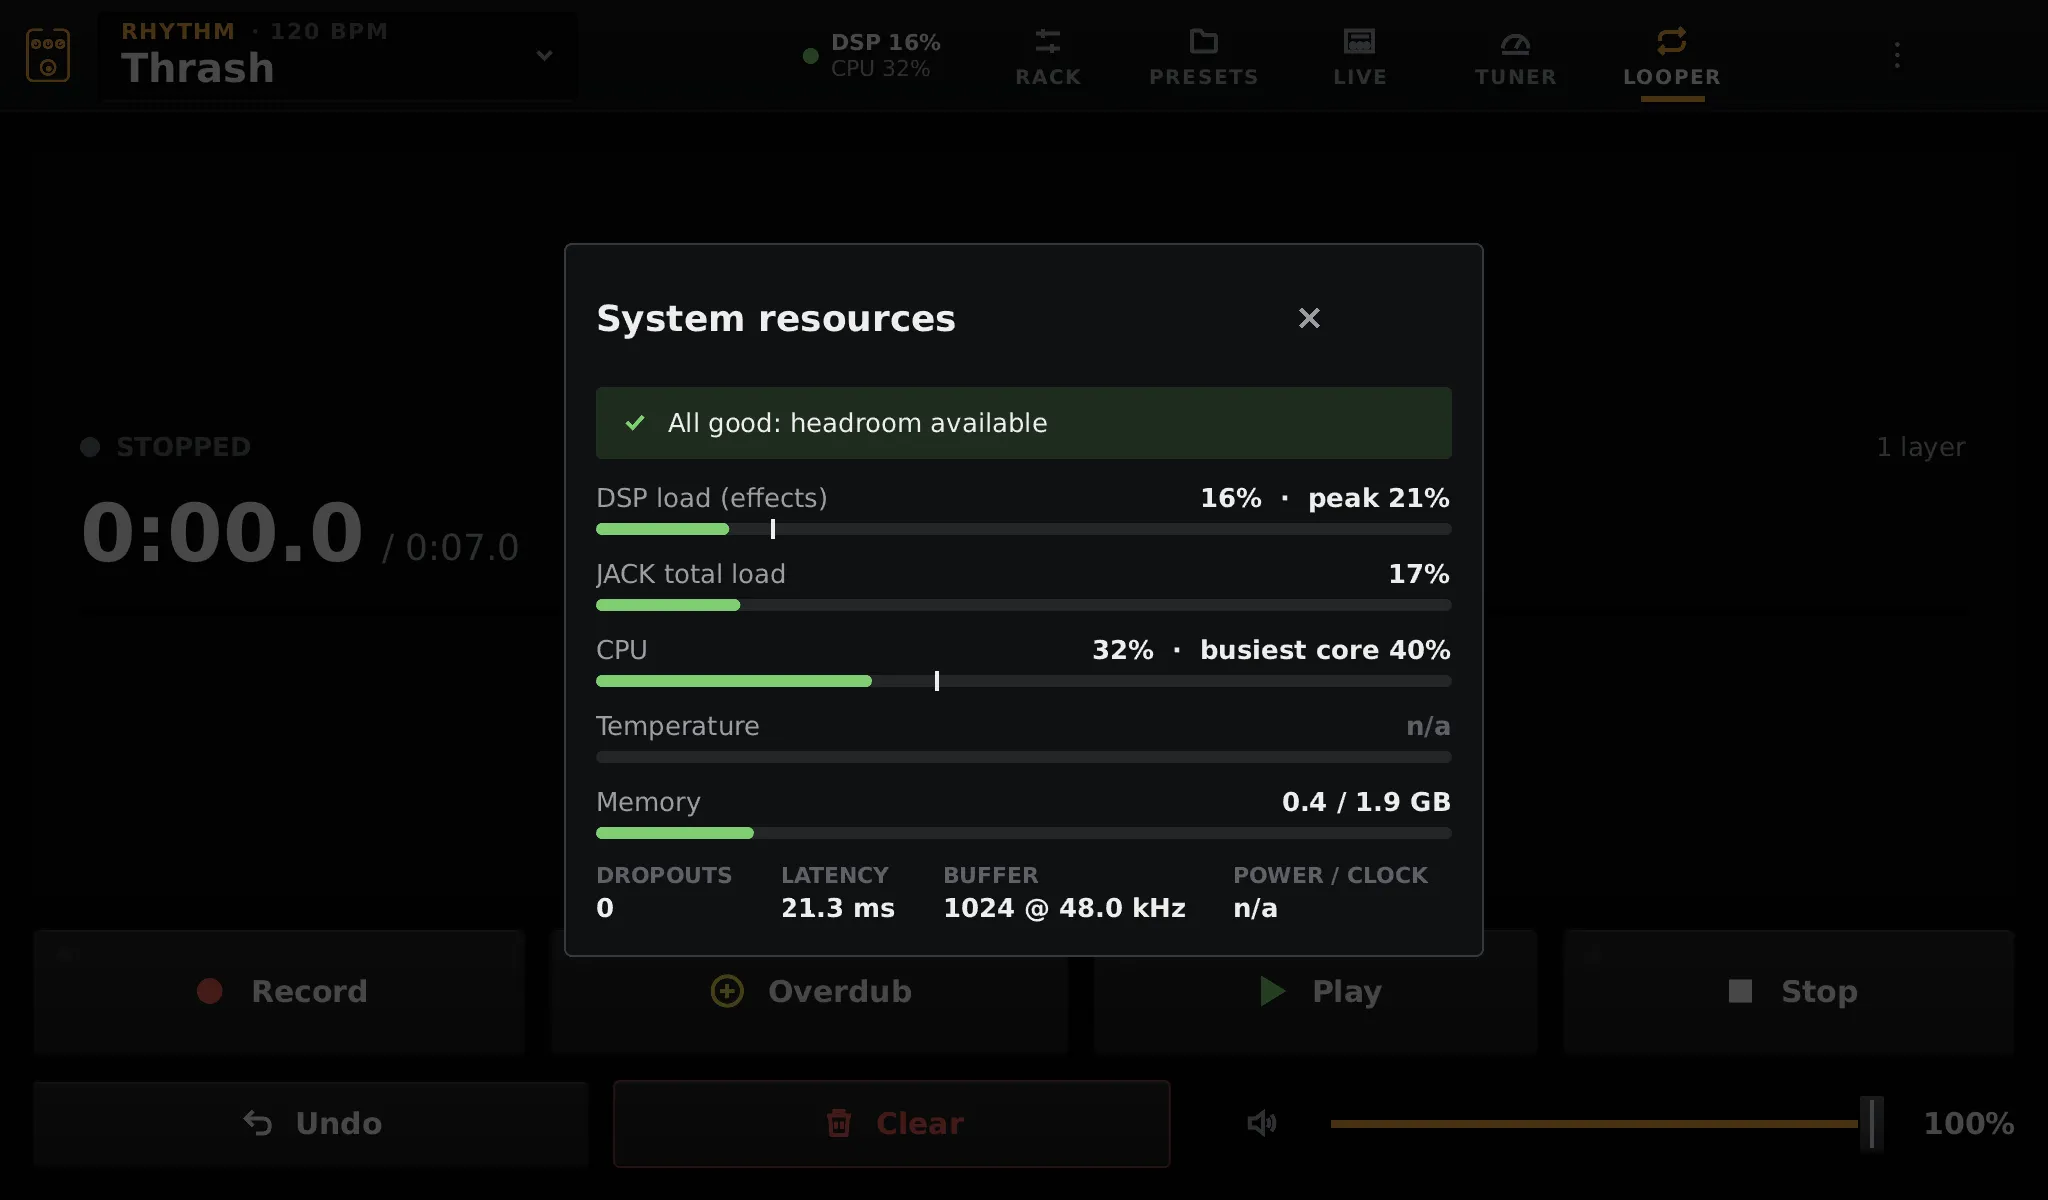Click the '100%' volume readout
Screen dimensions: 2048x1200
[1968, 1123]
